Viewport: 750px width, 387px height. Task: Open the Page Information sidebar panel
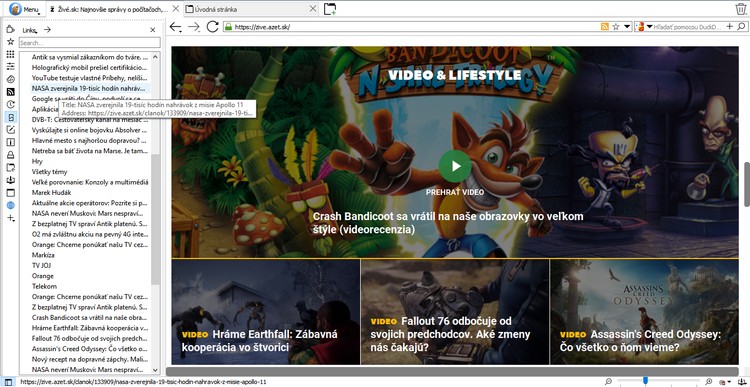pyautogui.click(x=10, y=142)
